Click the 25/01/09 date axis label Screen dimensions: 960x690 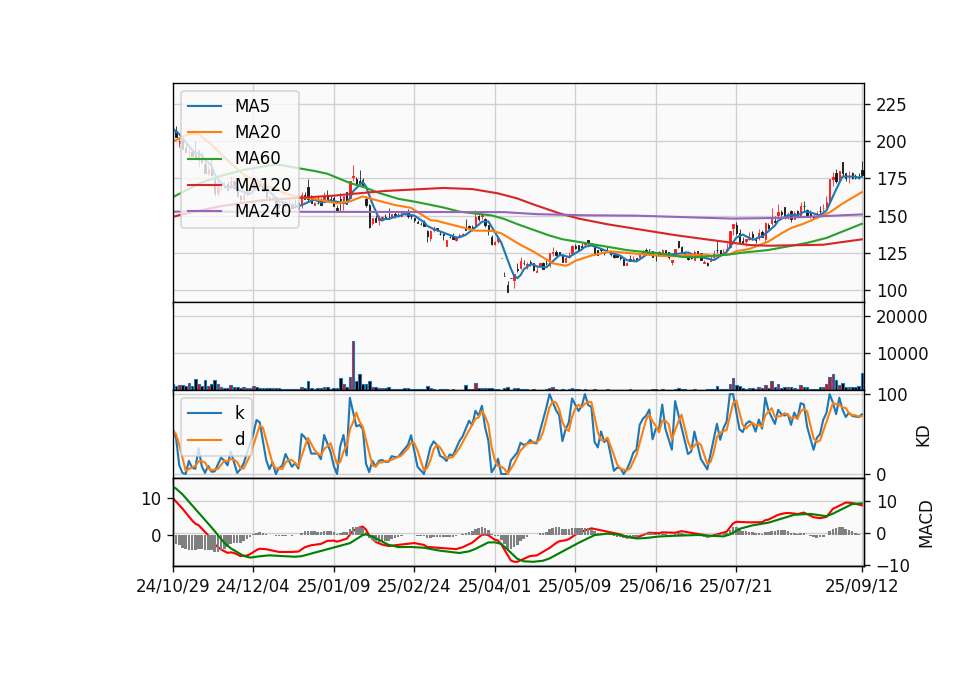pos(334,586)
